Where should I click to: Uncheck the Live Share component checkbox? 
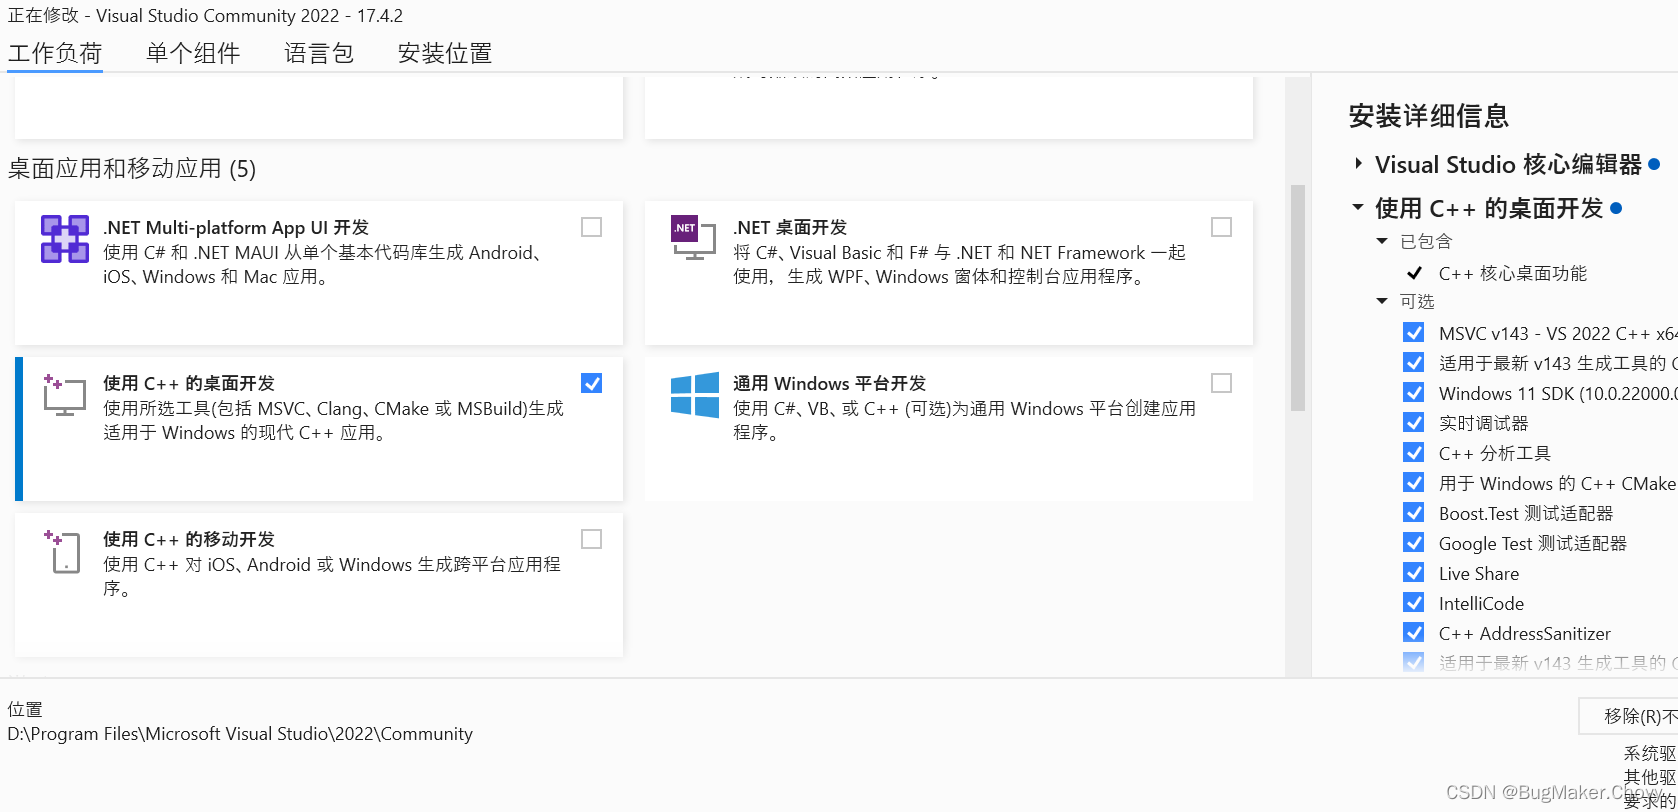click(1414, 572)
